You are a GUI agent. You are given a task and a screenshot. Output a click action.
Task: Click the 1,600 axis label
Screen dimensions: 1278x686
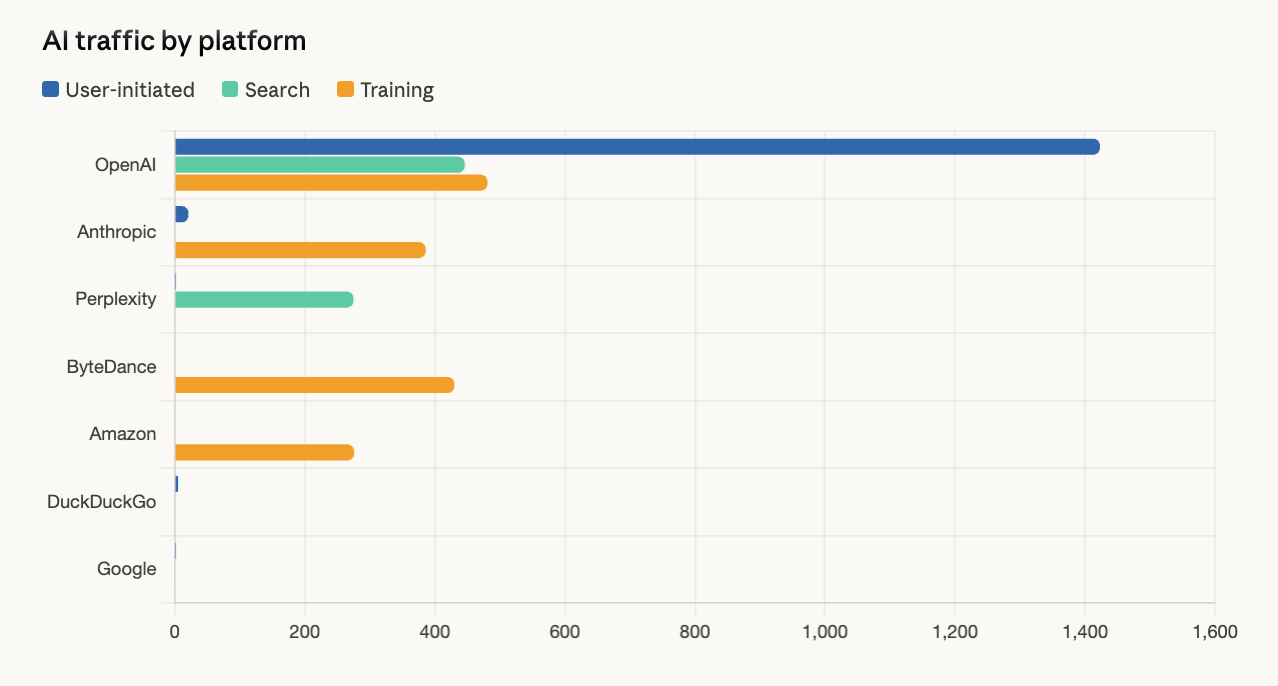(x=1213, y=632)
